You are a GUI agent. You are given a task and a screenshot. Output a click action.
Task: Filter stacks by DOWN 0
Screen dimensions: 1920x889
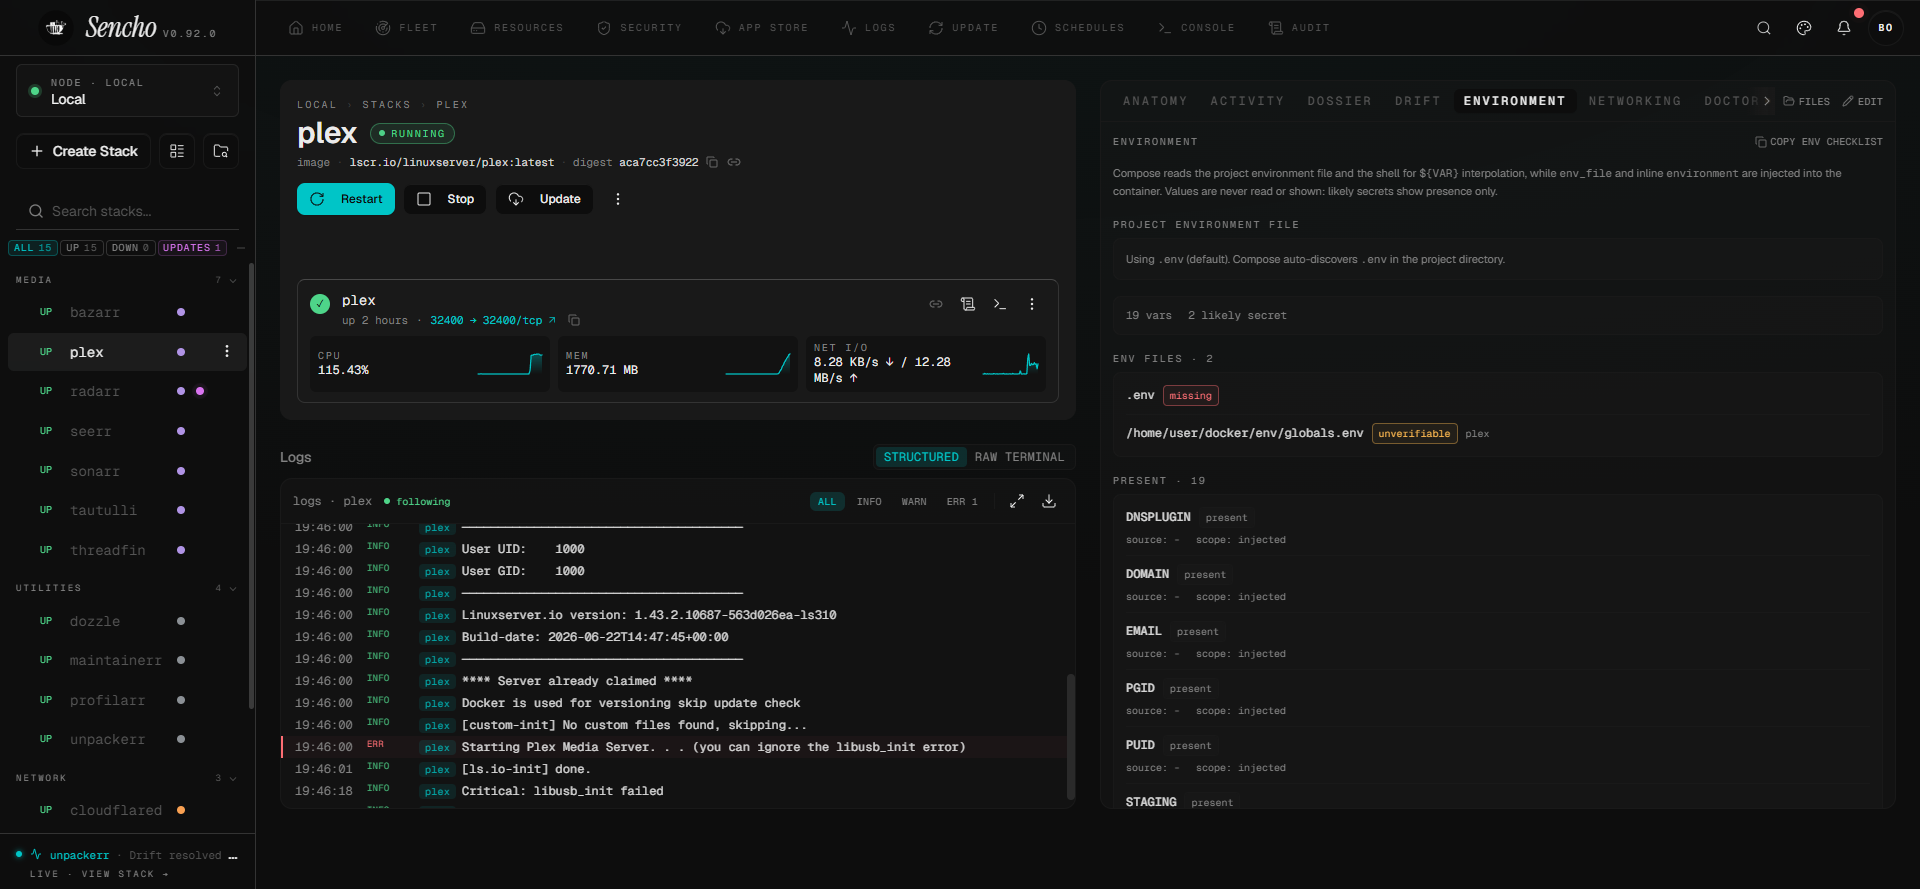pos(131,248)
